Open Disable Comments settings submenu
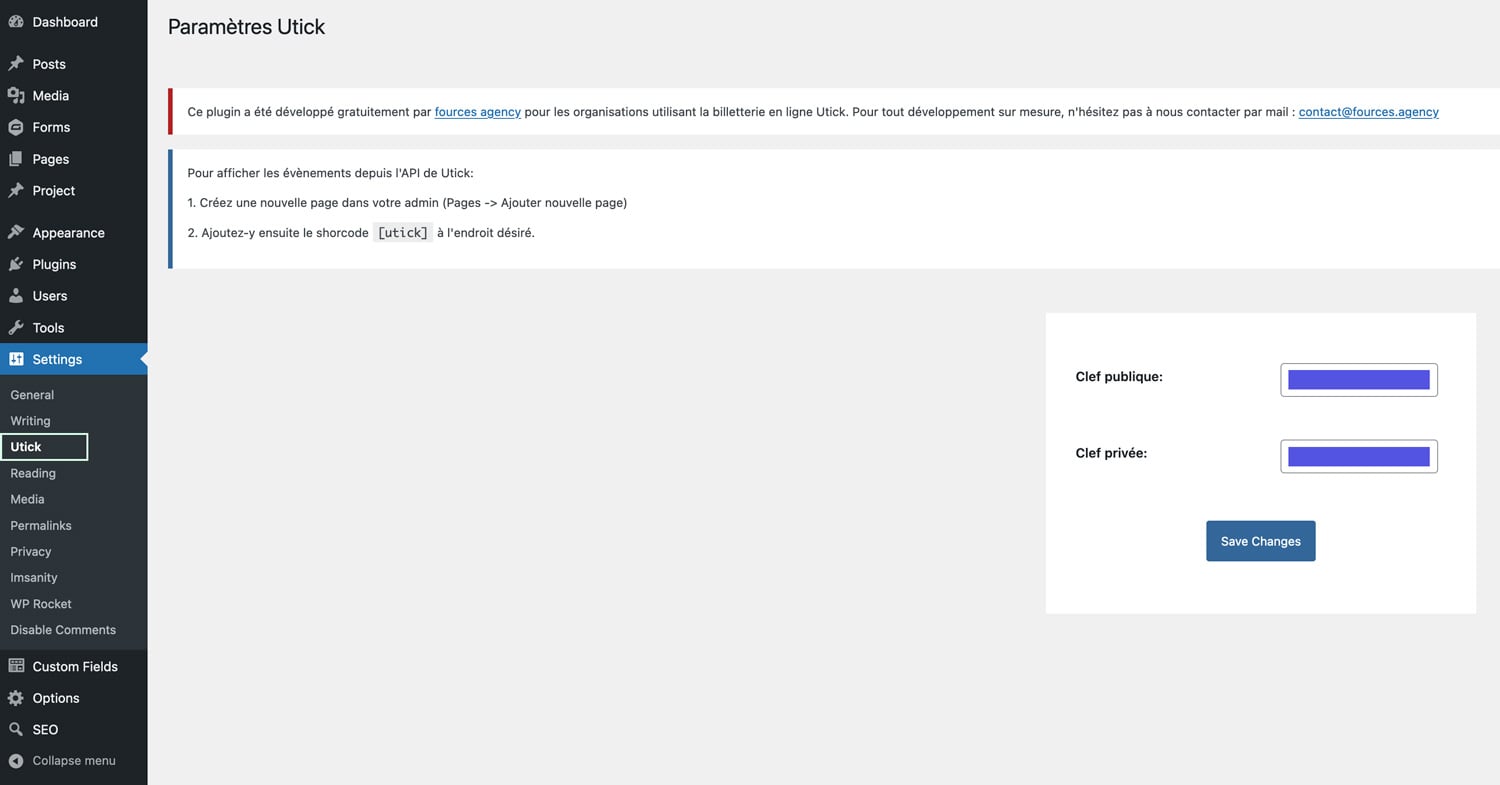 pos(63,629)
